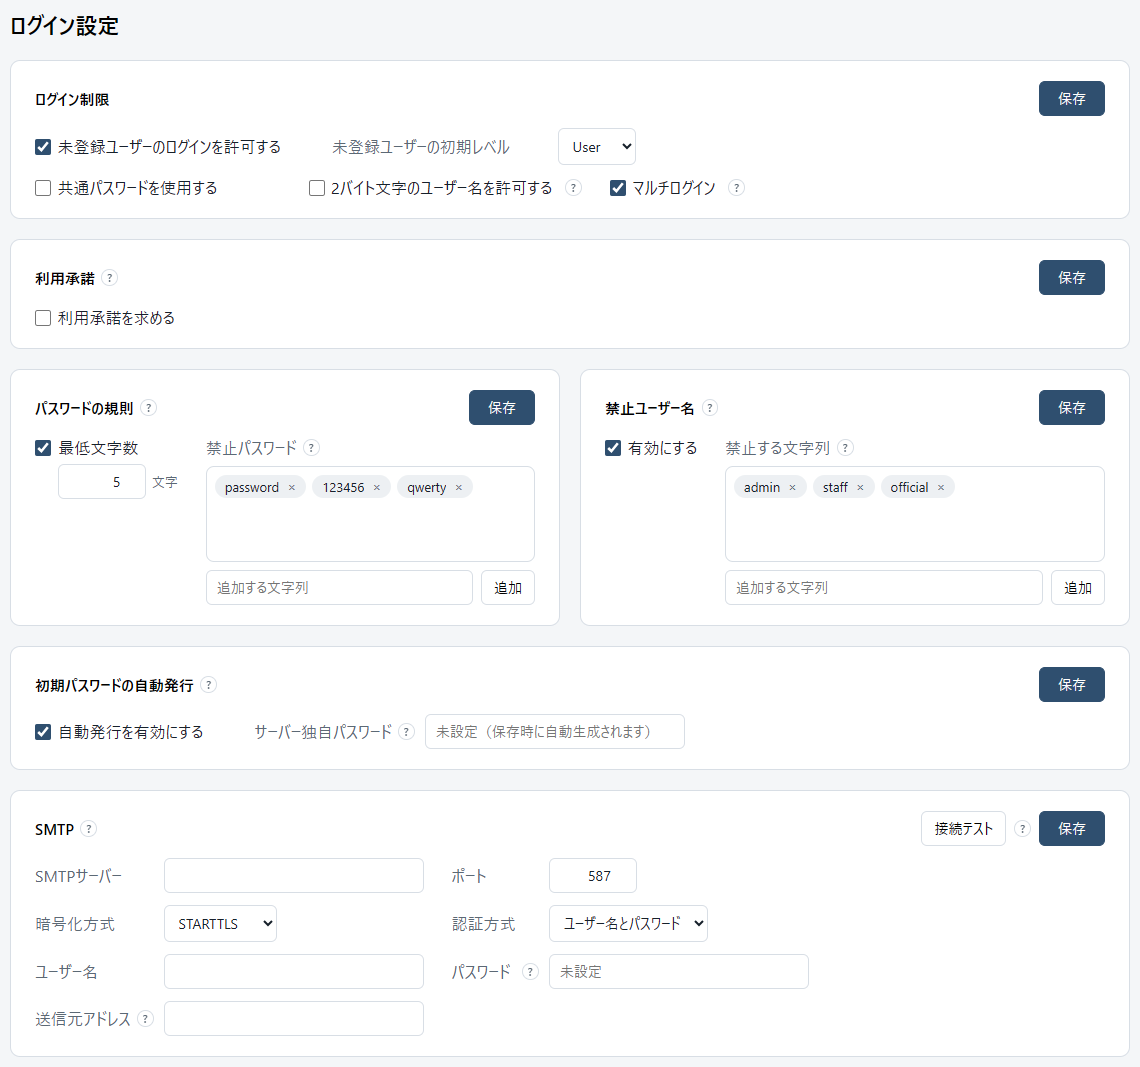Focus the サーバー独自パスワード field
1140x1067 pixels.
coord(555,732)
